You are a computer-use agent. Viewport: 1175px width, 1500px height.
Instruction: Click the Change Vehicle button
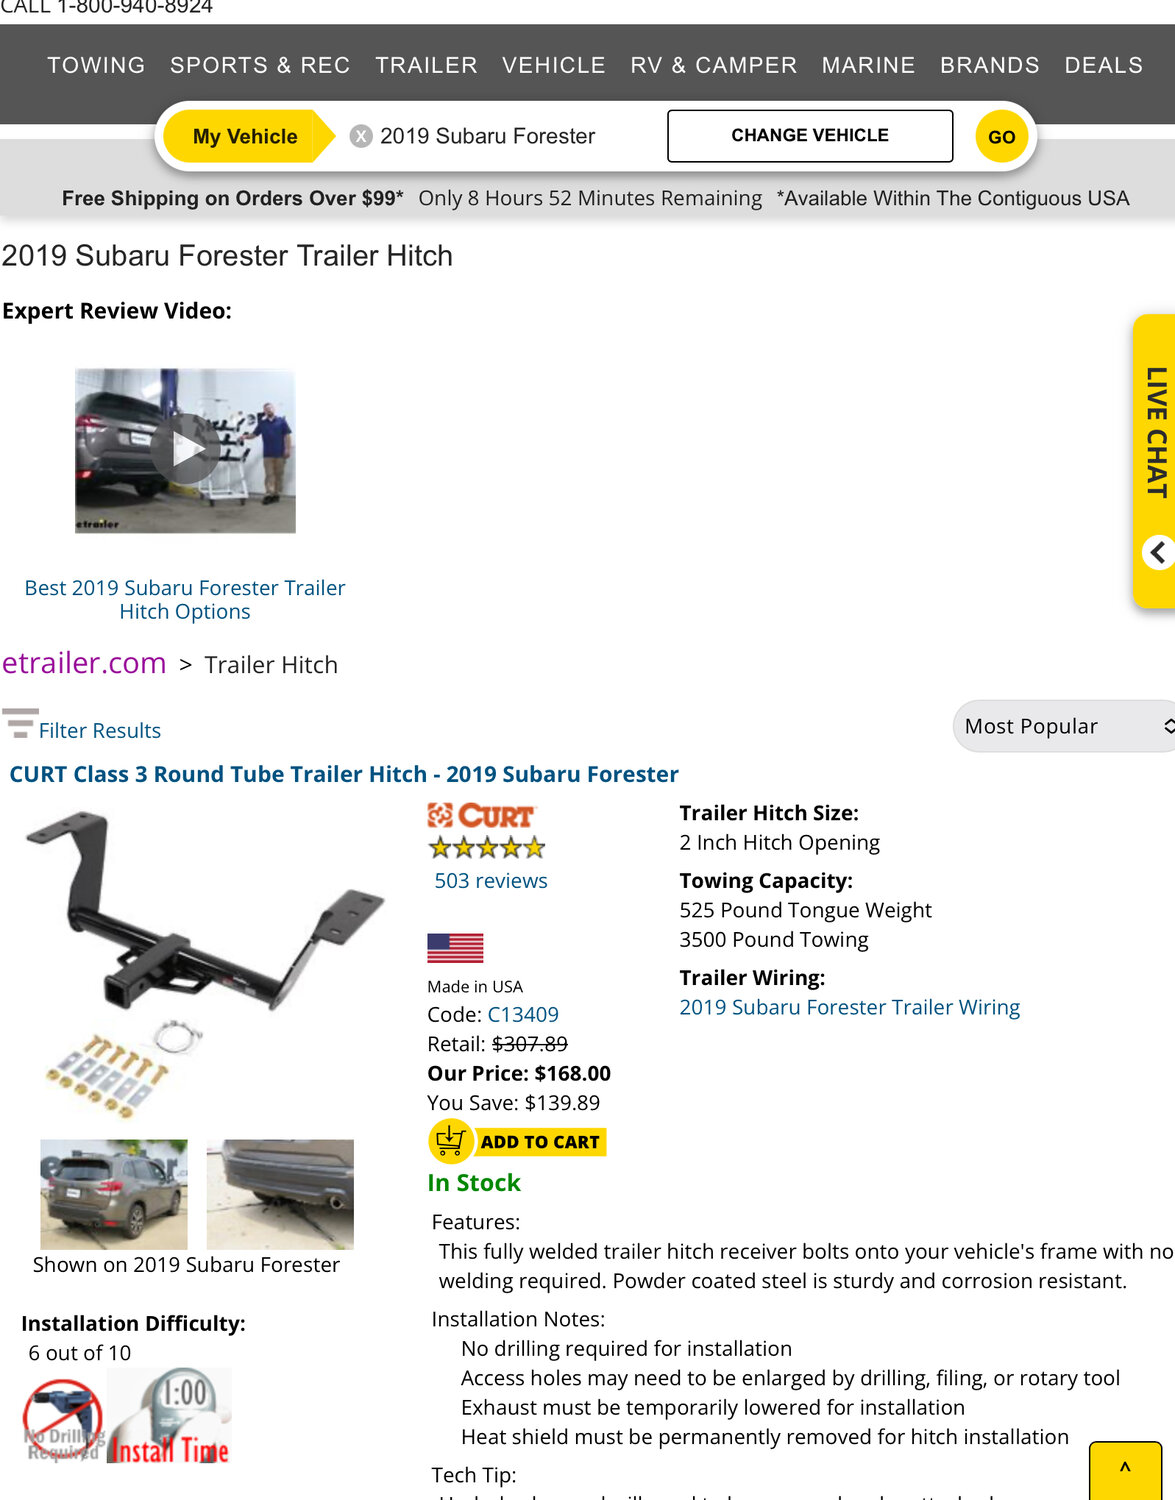(810, 136)
